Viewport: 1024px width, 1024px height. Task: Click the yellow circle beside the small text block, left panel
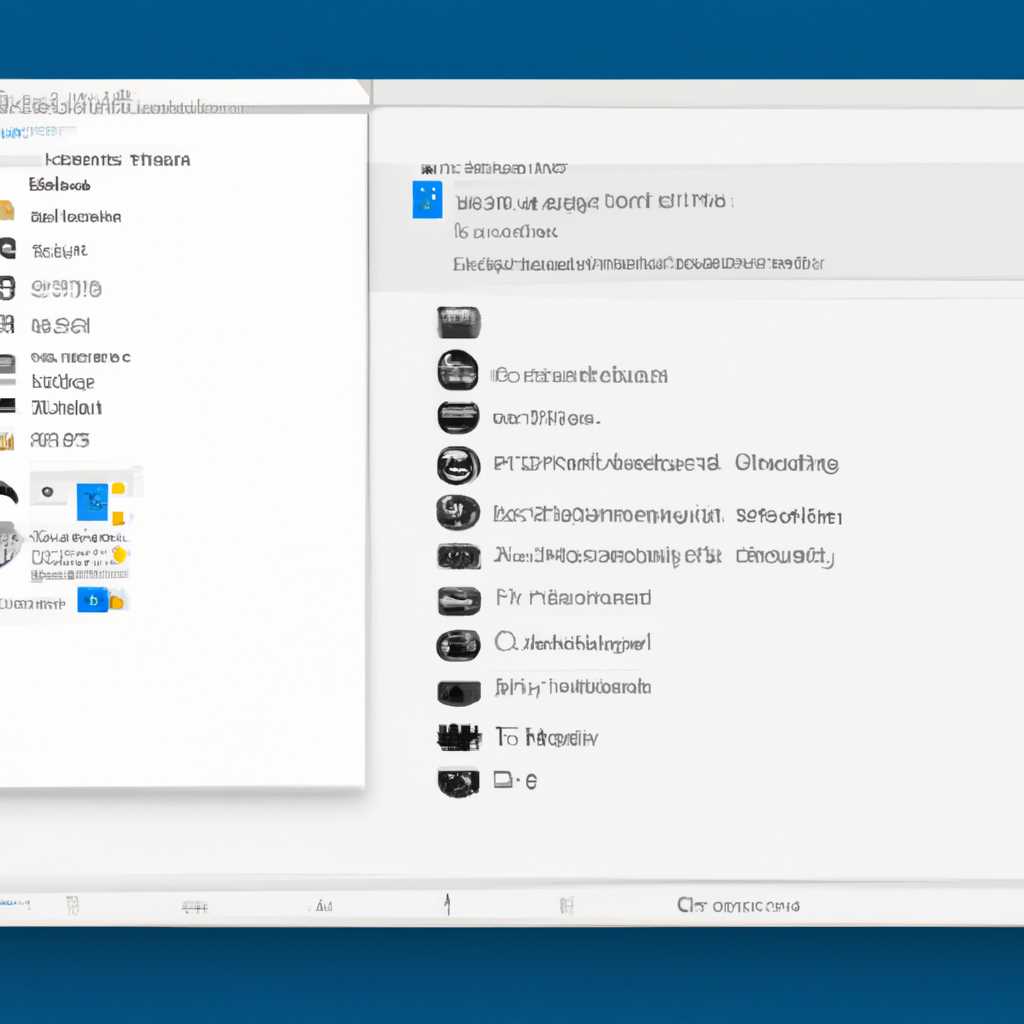pyautogui.click(x=119, y=555)
